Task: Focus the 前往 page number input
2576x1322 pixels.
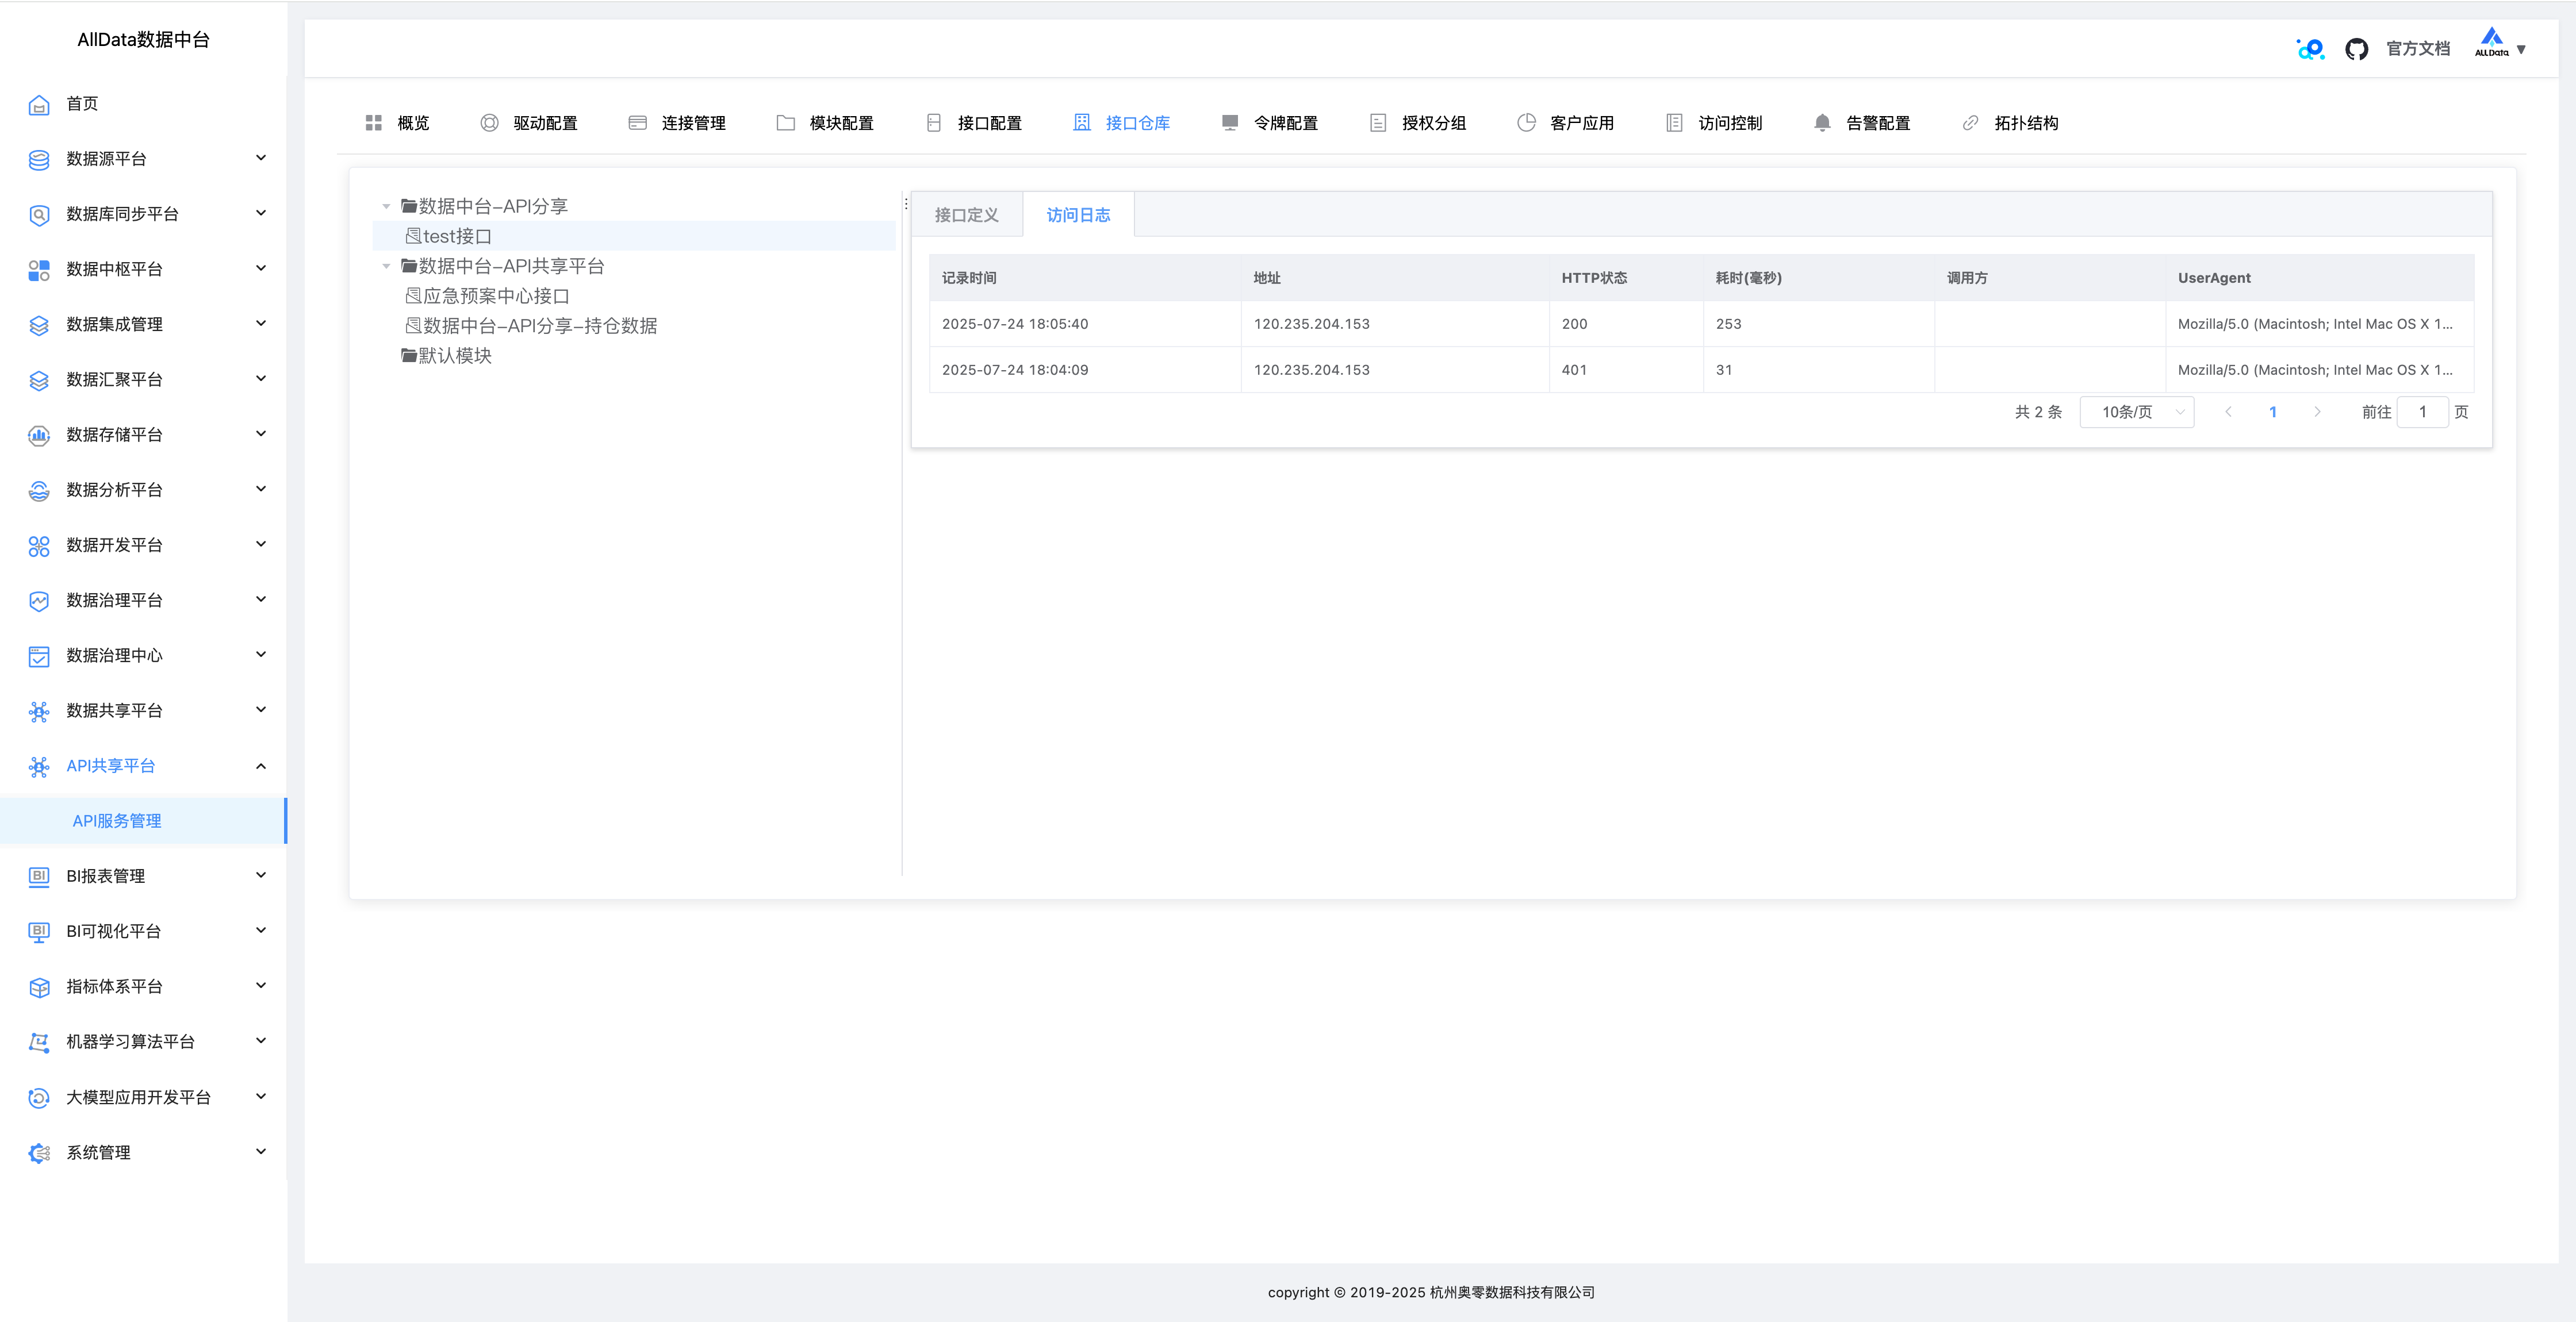Action: [x=2422, y=412]
